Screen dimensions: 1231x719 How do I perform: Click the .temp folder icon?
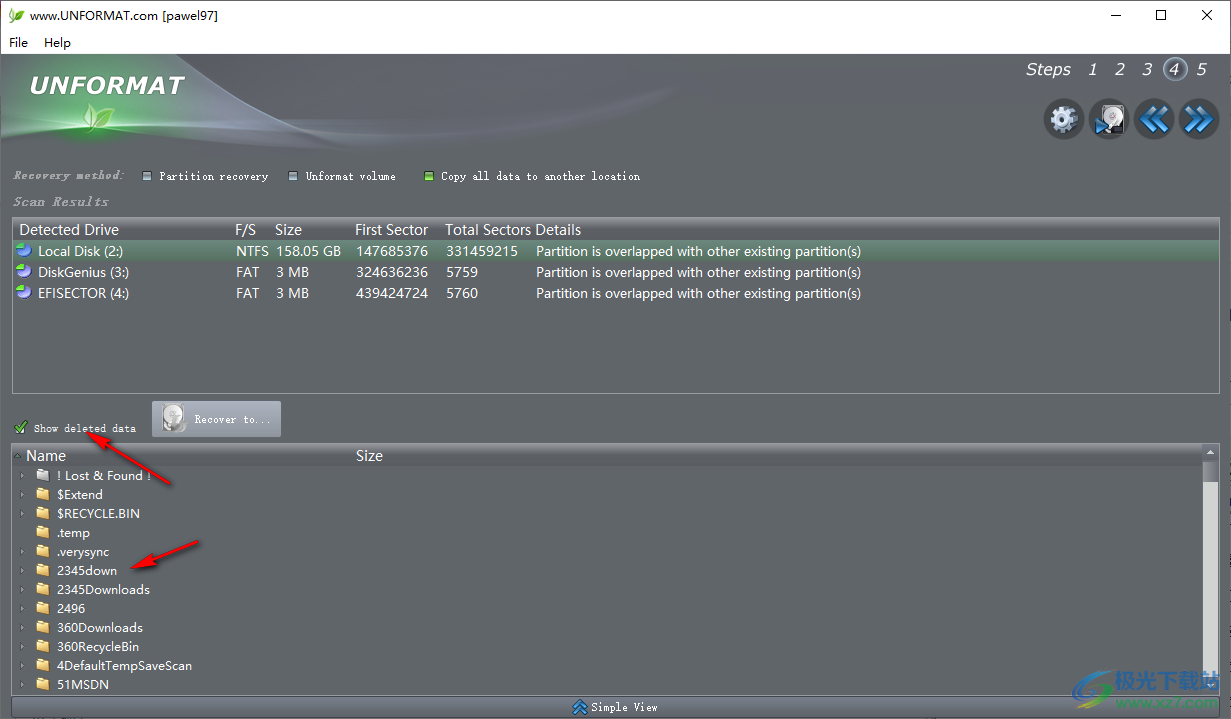pyautogui.click(x=42, y=532)
